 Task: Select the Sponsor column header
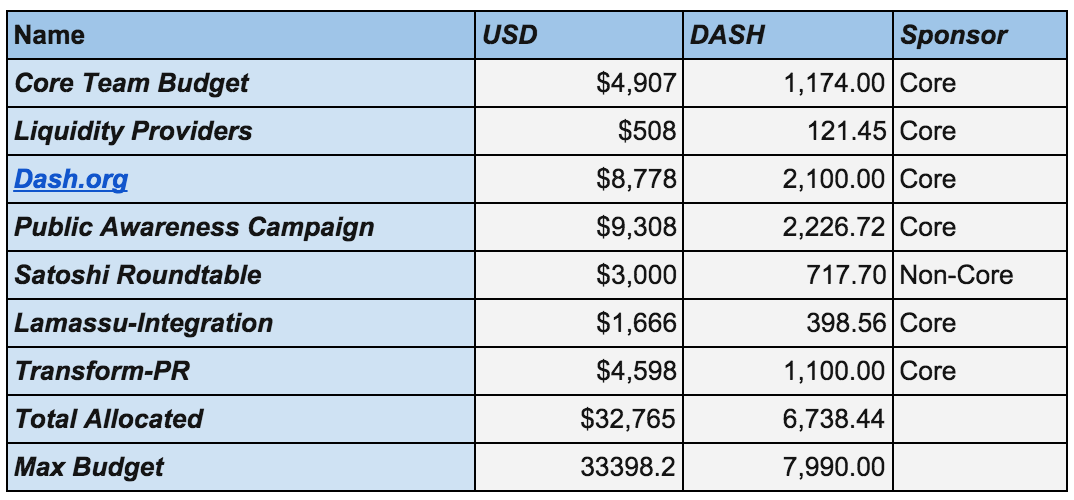click(979, 35)
